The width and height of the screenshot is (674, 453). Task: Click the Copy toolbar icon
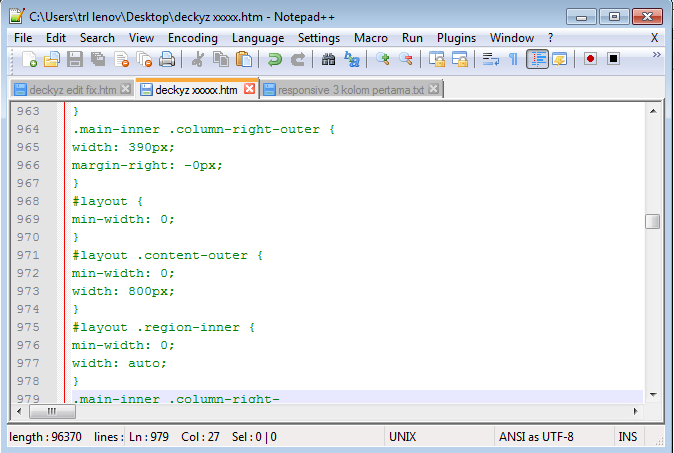tap(221, 59)
